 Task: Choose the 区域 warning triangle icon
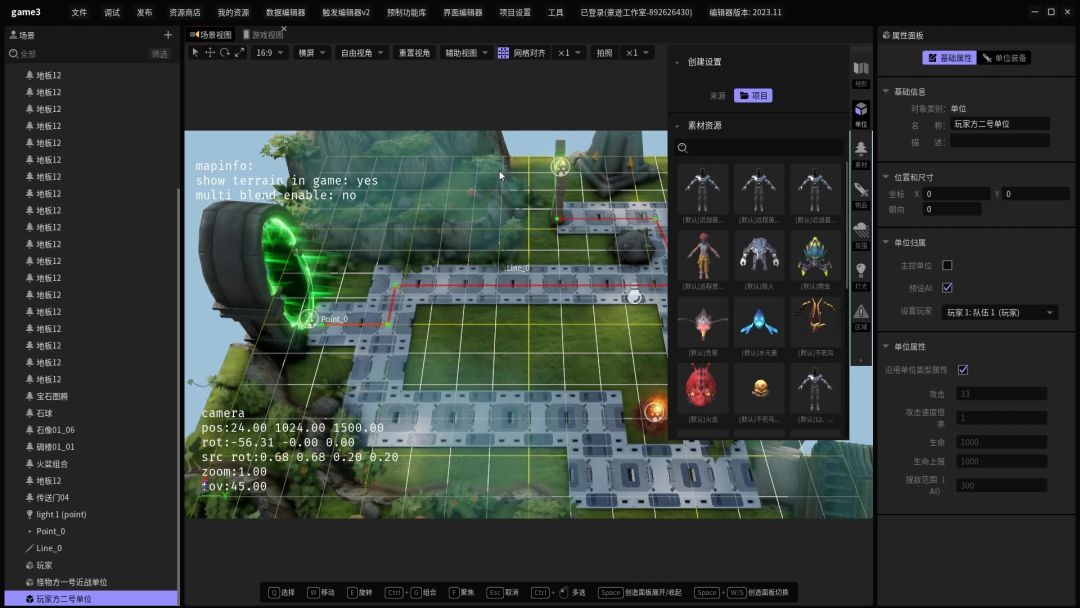tap(861, 314)
